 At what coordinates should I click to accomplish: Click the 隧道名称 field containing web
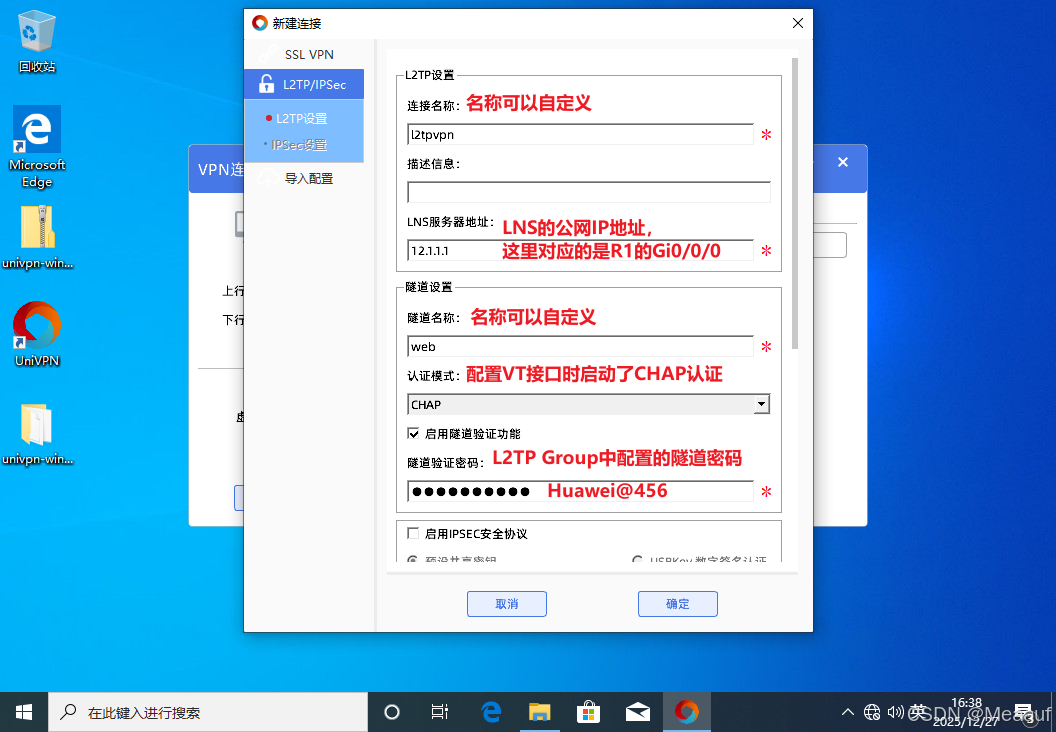[x=581, y=346]
